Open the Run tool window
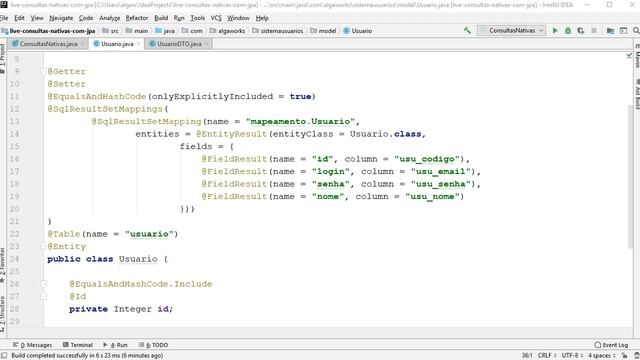 (115, 345)
